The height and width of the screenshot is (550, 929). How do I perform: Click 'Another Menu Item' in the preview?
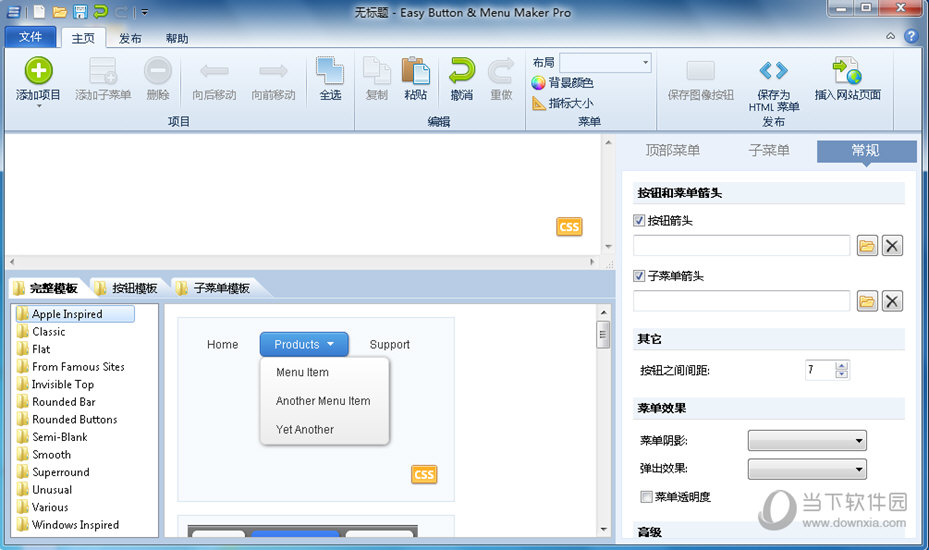click(323, 401)
